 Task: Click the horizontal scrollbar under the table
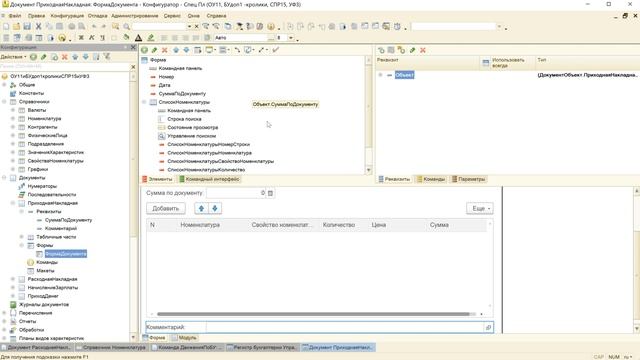(x=313, y=314)
